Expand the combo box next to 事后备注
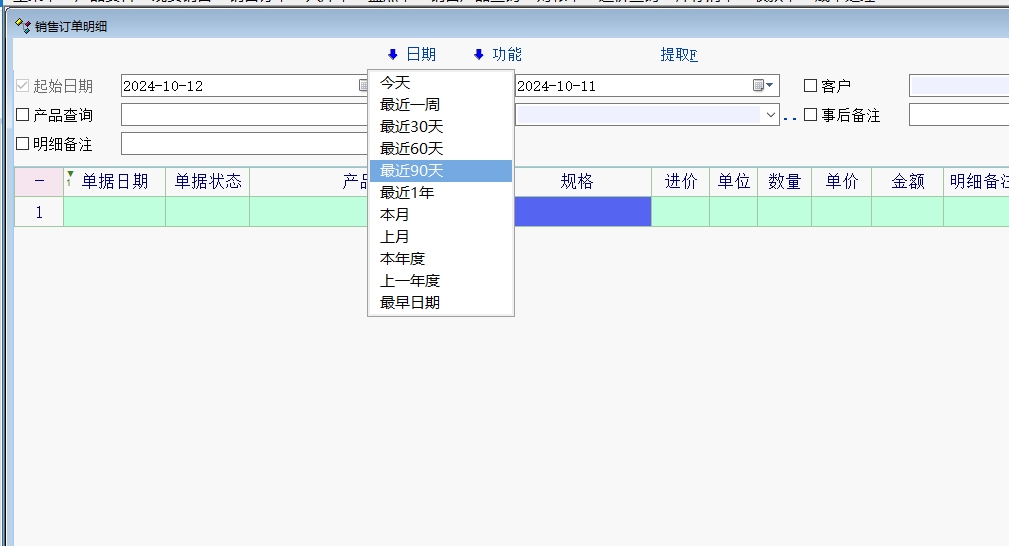Screen dimensions: 1009x546 pos(770,115)
